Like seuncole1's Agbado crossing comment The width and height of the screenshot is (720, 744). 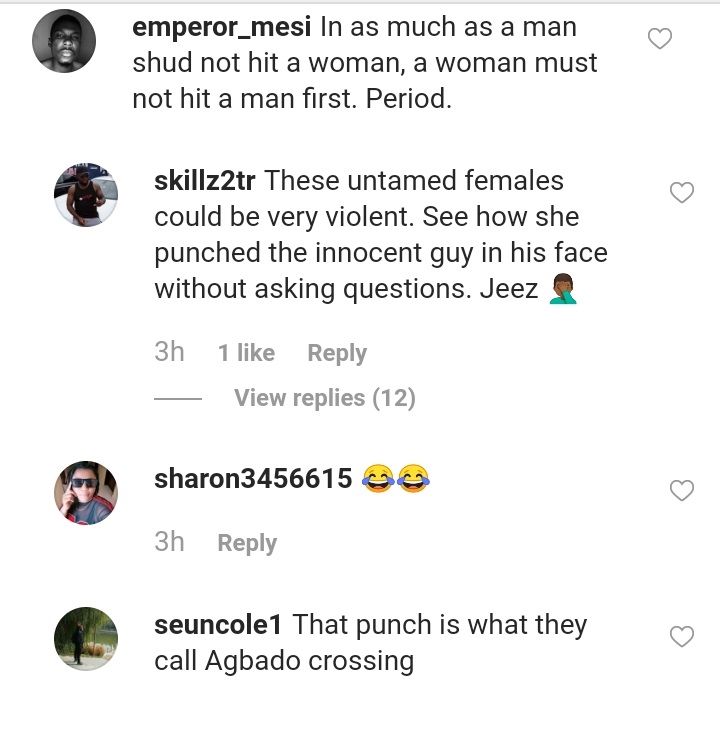click(x=681, y=636)
